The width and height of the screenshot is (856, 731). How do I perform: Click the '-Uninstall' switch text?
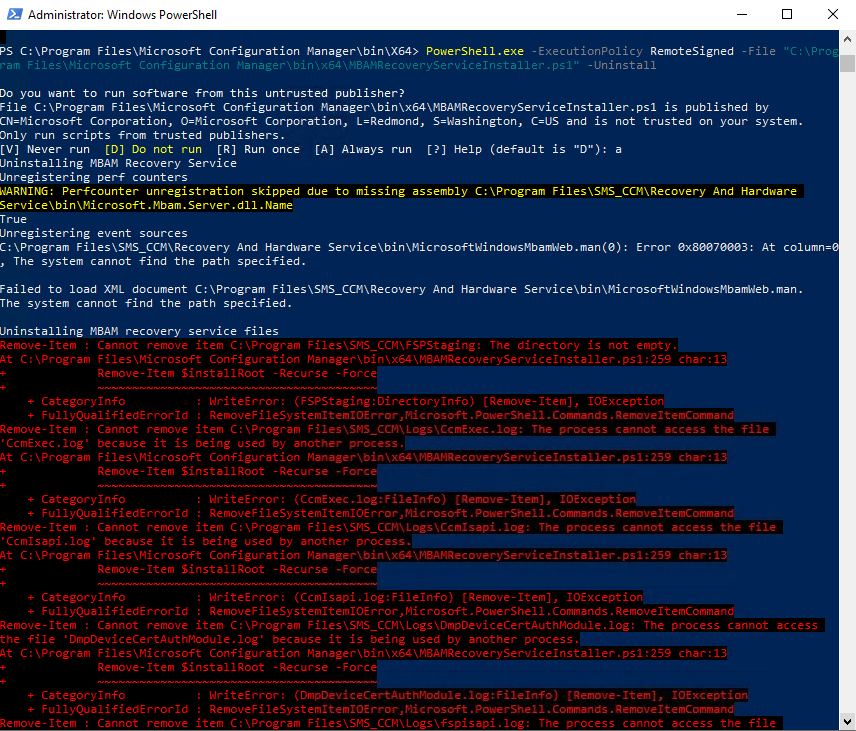[x=621, y=66]
